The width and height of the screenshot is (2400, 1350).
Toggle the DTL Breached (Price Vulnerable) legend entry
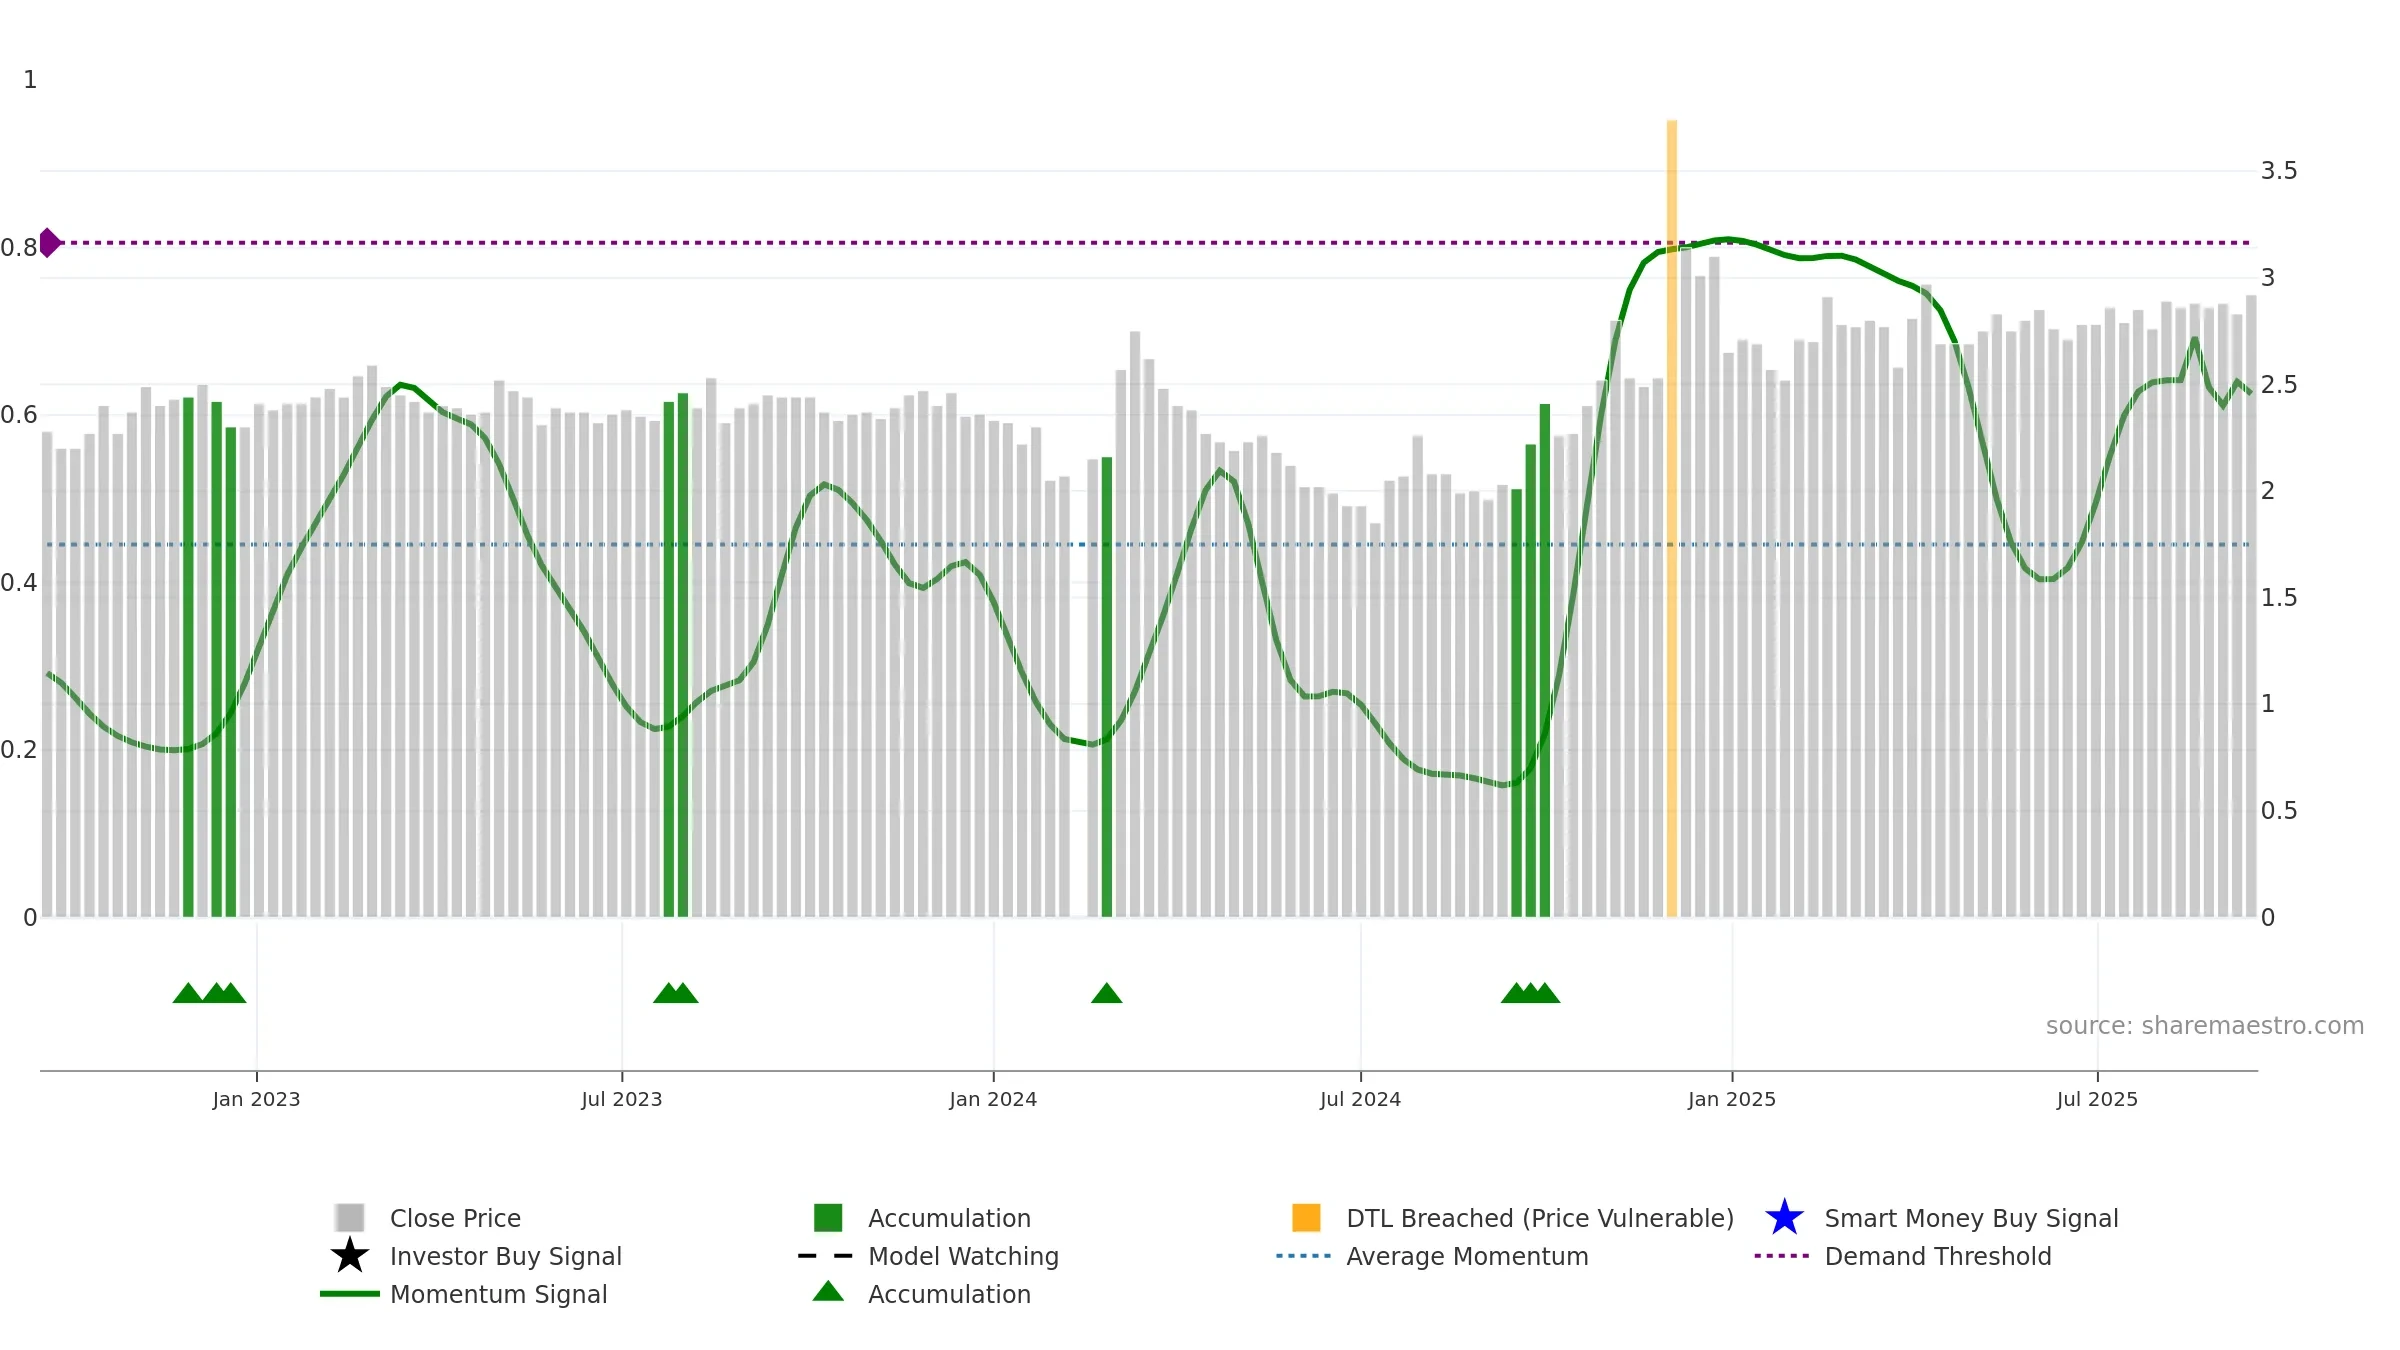pyautogui.click(x=1512, y=1218)
